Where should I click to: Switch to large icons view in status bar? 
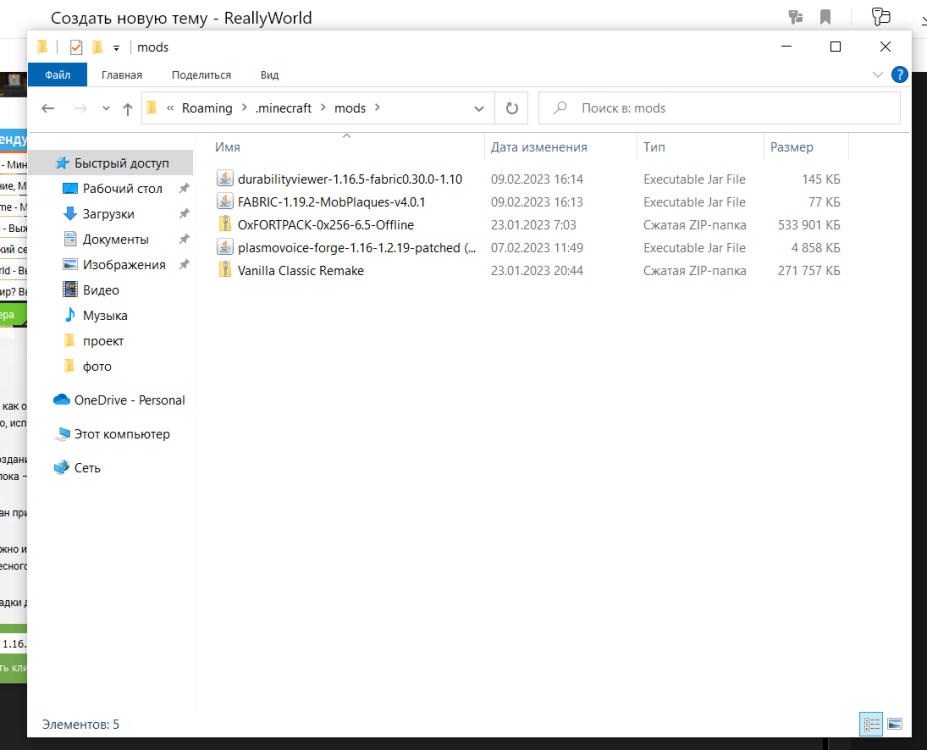(x=895, y=724)
